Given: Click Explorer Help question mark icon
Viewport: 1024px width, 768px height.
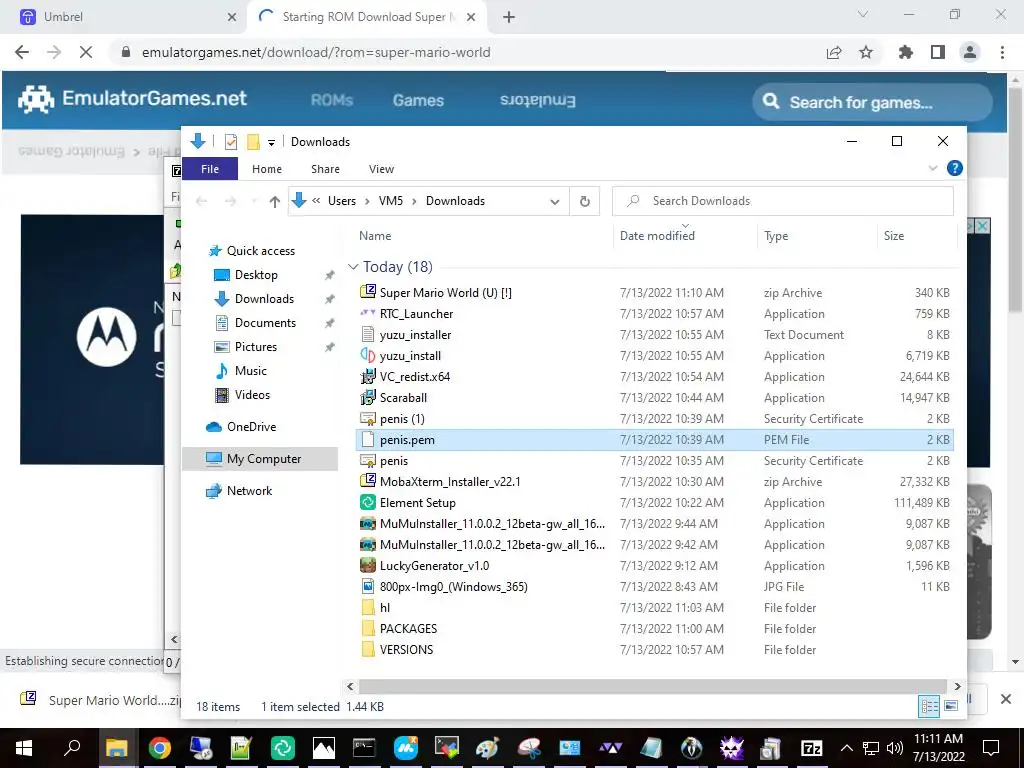Looking at the screenshot, I should pyautogui.click(x=954, y=168).
